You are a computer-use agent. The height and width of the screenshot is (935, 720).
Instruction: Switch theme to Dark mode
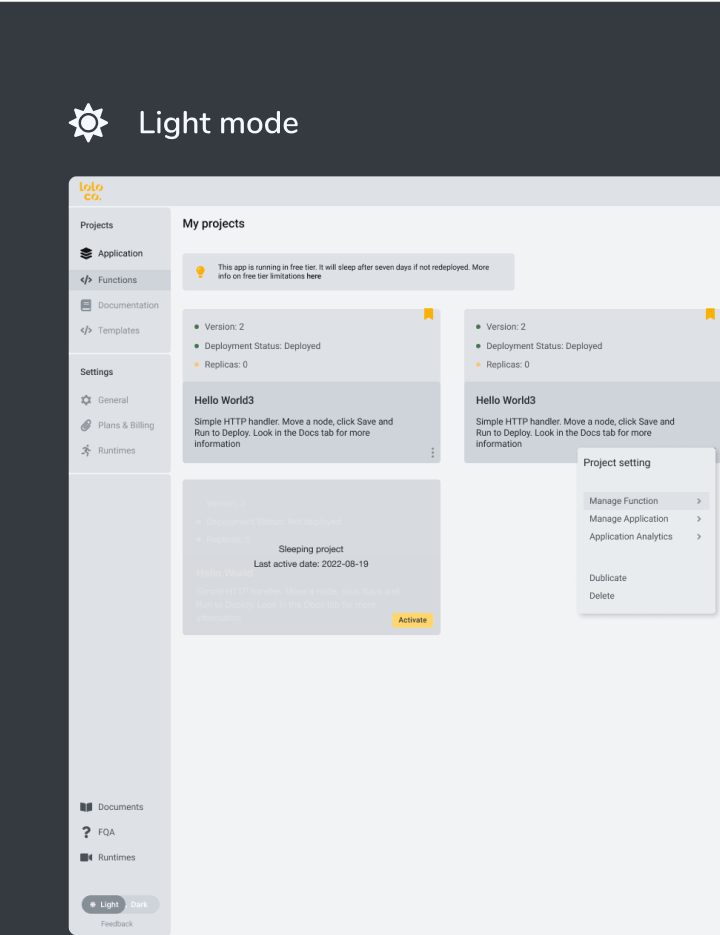pos(139,904)
